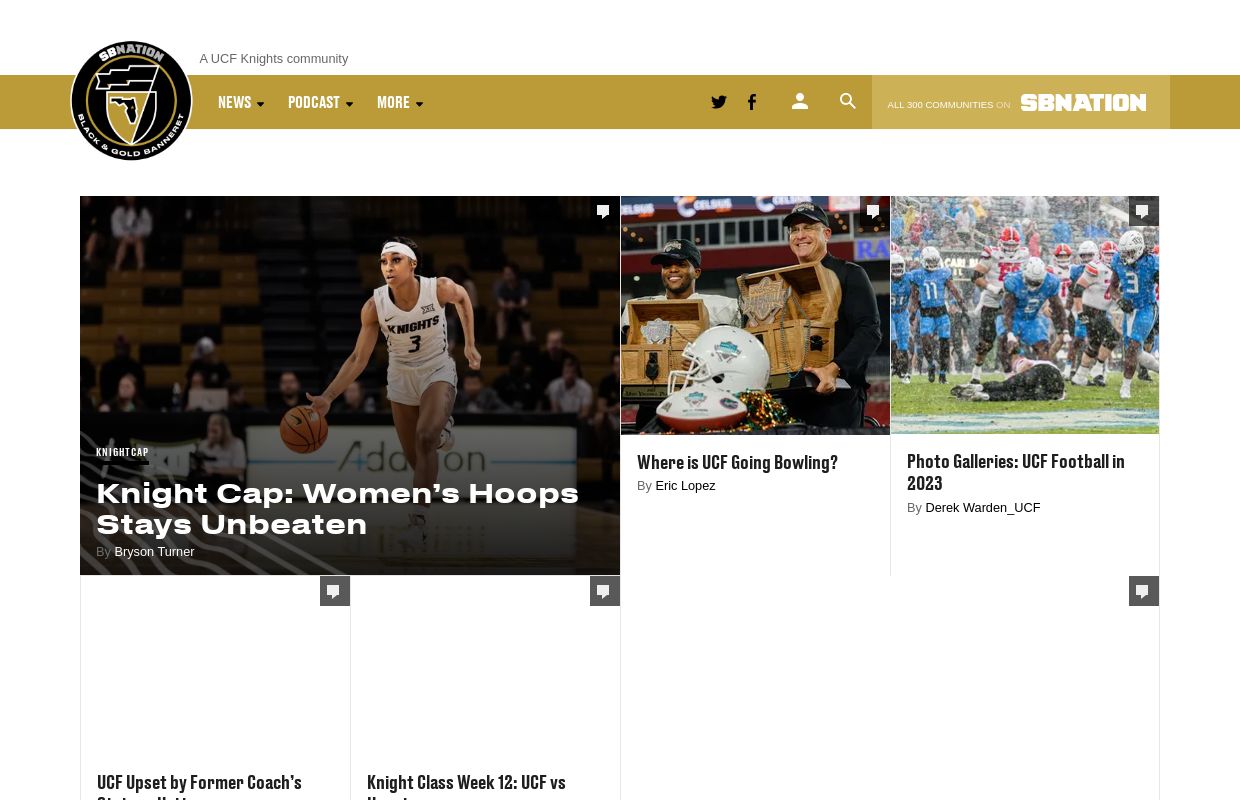Viewport: 1240px width, 800px height.
Task: Open comments icon on UCF Bowling story
Action: point(873,211)
